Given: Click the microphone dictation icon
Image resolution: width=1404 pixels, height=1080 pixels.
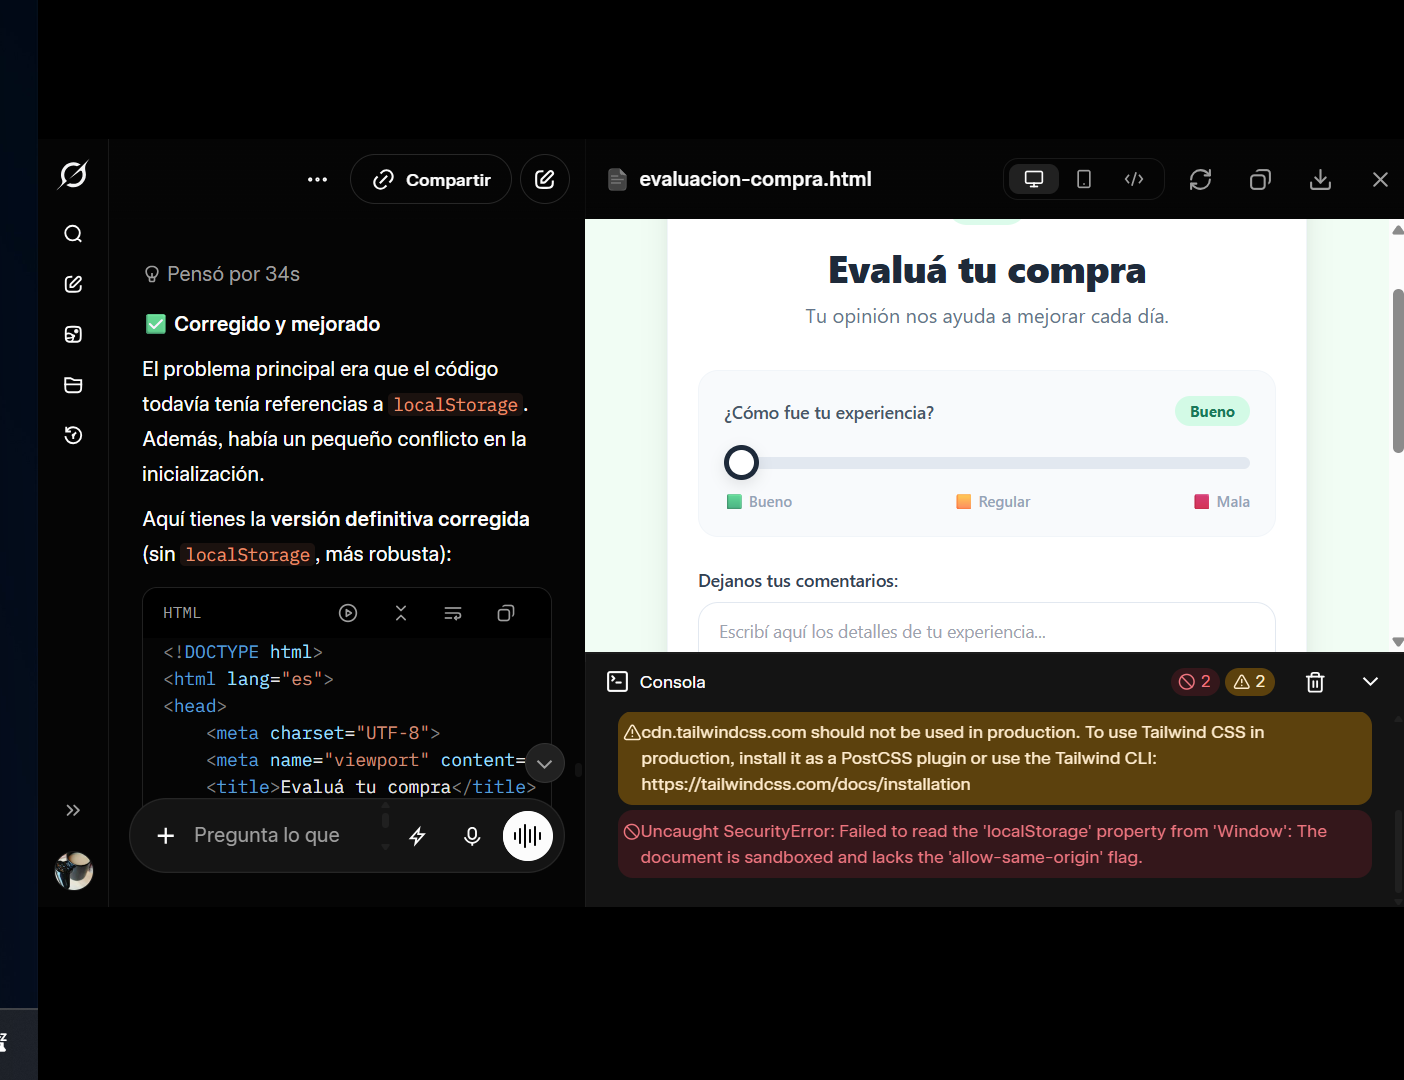Looking at the screenshot, I should pos(472,836).
